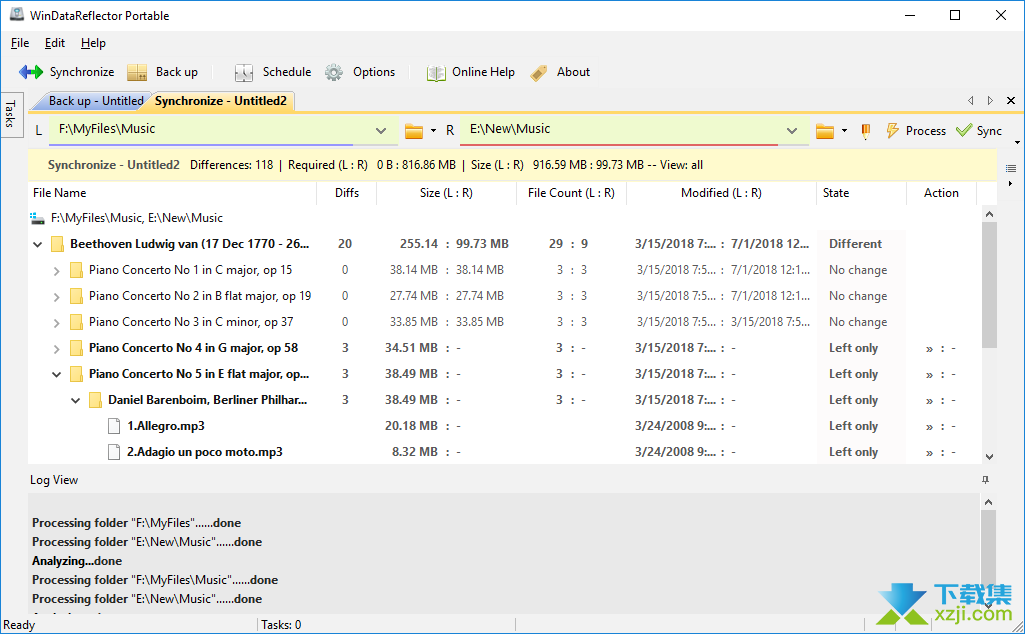Open the Tasks side panel tab
This screenshot has width=1025, height=634.
coord(10,114)
